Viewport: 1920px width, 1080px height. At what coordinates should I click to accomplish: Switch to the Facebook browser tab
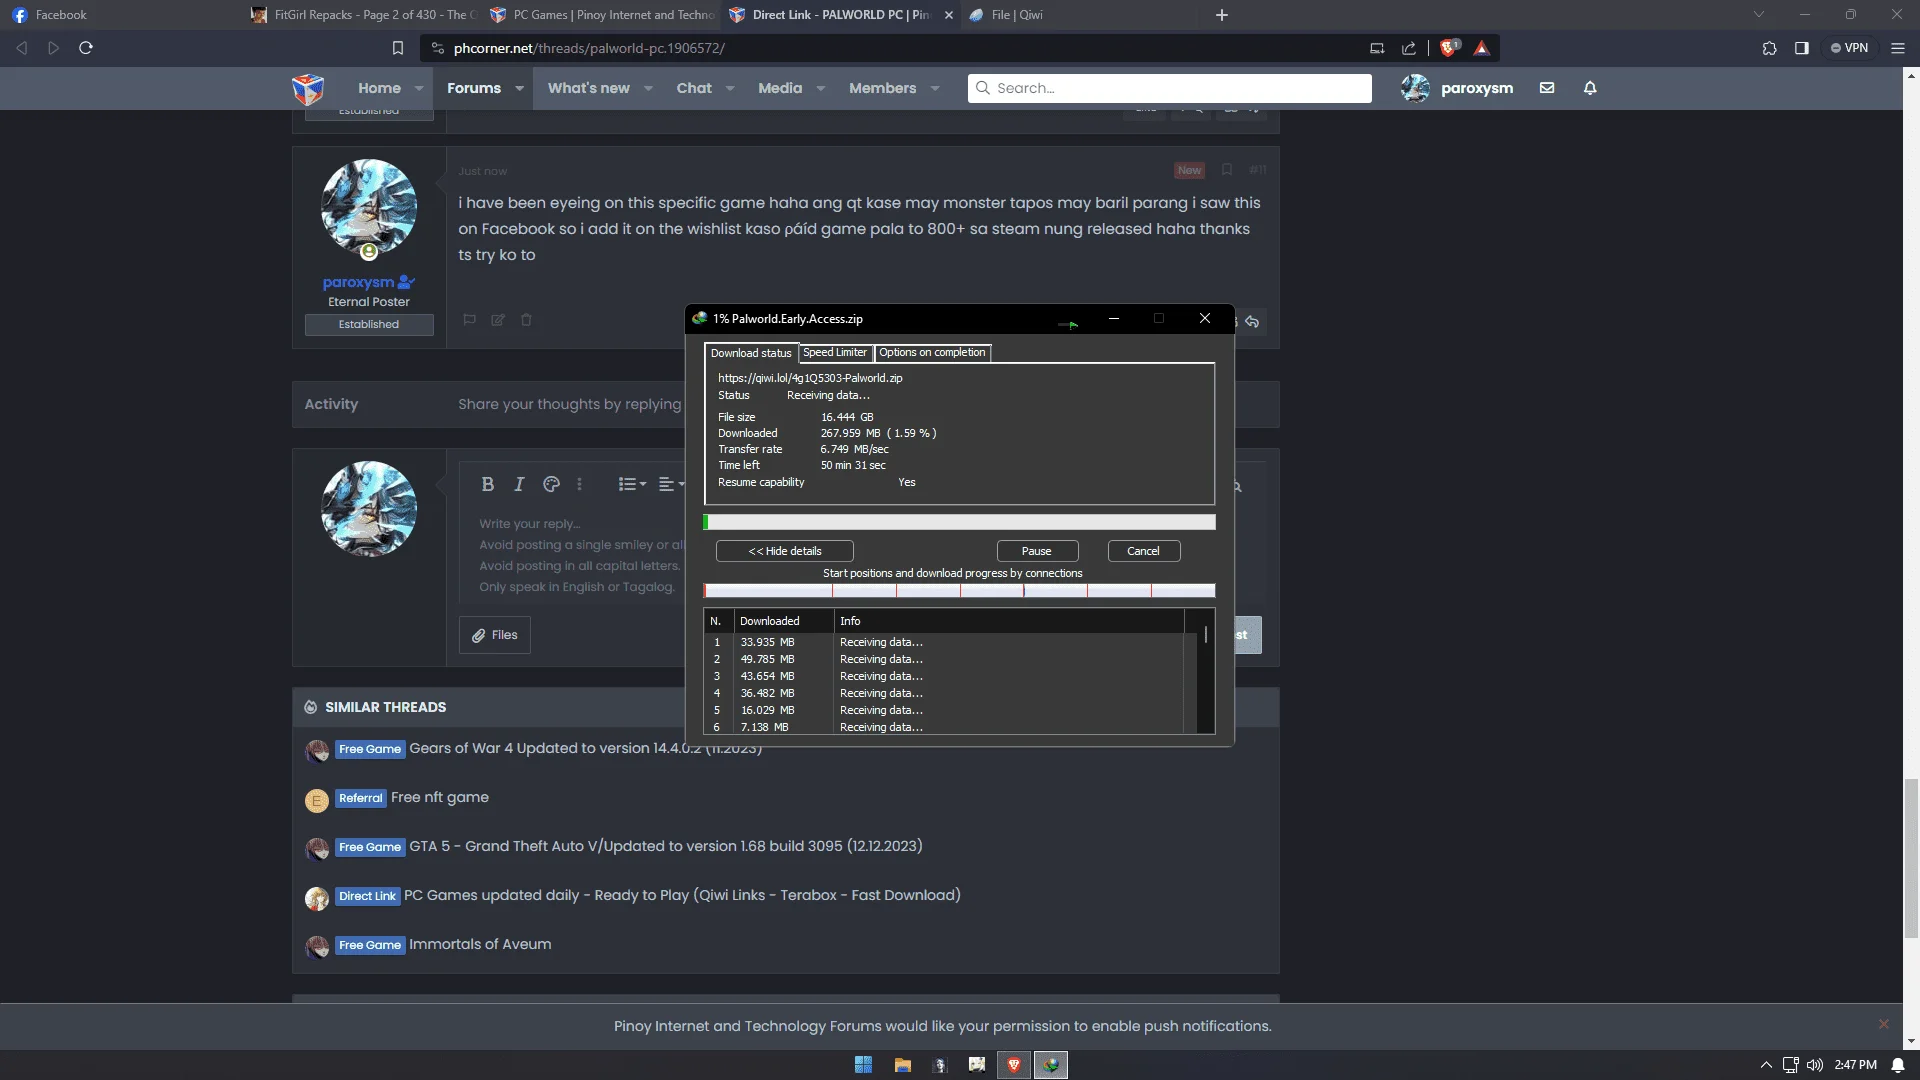(60, 15)
